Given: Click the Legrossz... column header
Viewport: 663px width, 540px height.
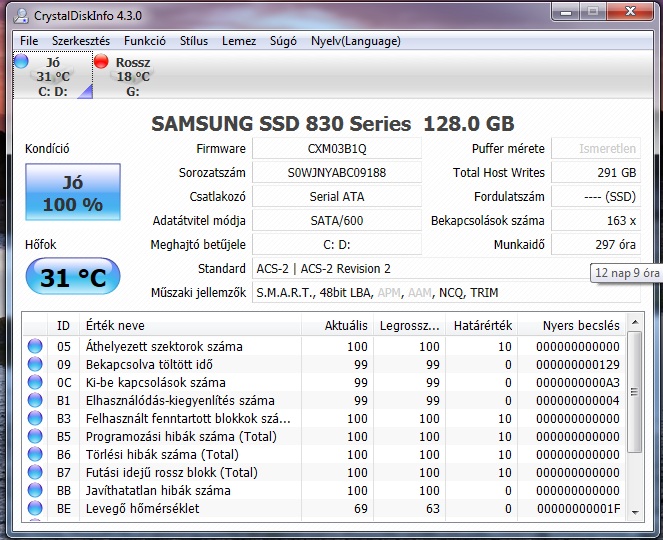Looking at the screenshot, I should click(409, 326).
